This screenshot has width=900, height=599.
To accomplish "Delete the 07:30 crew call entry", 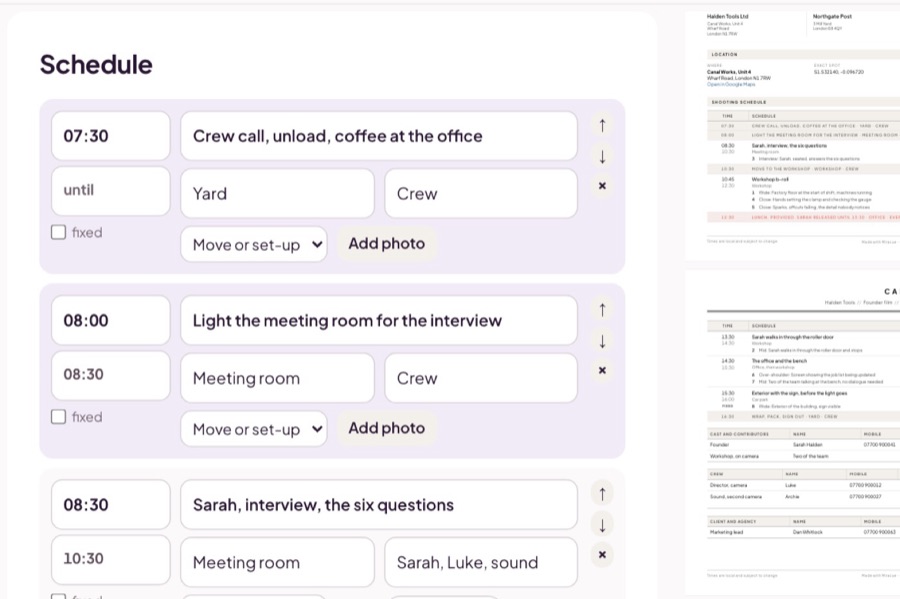I will (602, 186).
